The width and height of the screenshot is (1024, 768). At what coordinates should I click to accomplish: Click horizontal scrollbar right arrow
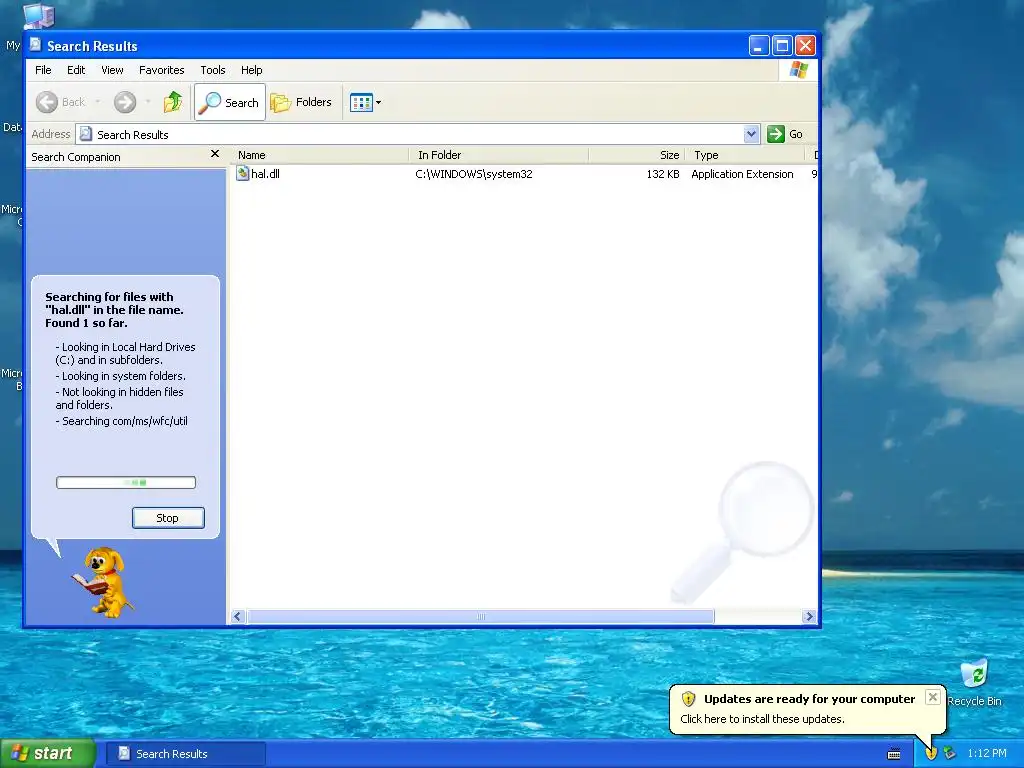coord(809,616)
